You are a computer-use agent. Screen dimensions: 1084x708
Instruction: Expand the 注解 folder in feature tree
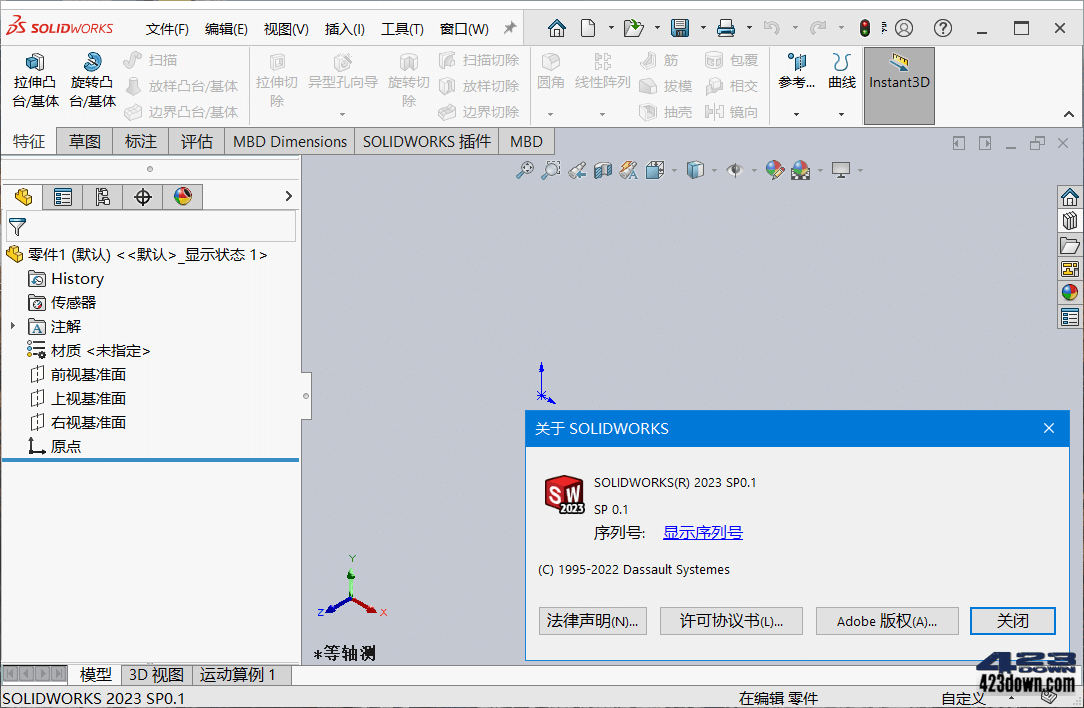[x=12, y=326]
